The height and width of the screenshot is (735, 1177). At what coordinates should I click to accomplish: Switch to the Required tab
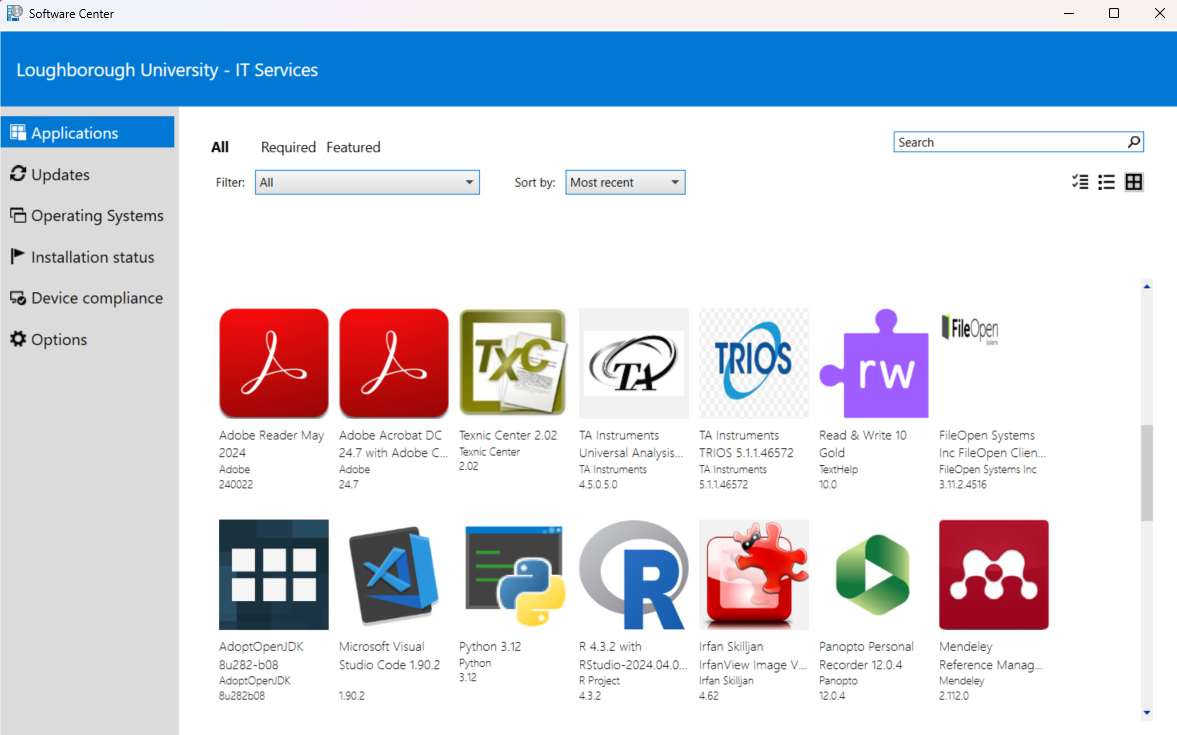[x=288, y=147]
